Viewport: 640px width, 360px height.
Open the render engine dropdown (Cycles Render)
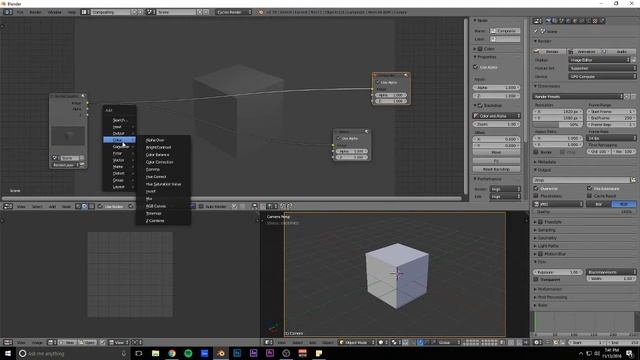pyautogui.click(x=234, y=12)
